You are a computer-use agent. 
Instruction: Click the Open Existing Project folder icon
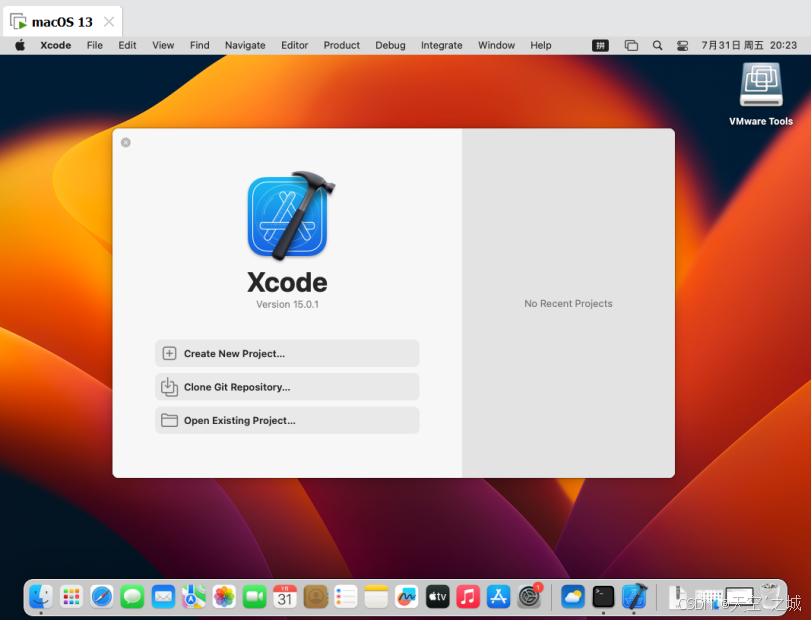click(x=169, y=420)
